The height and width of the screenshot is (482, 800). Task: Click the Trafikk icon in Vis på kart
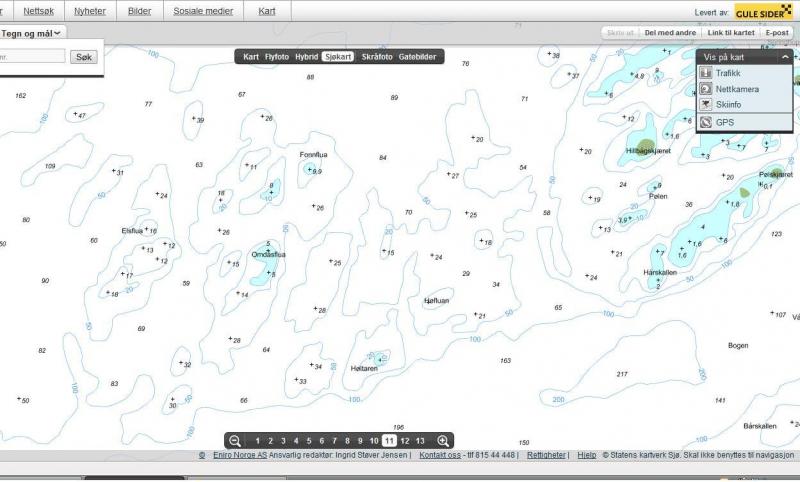click(x=706, y=74)
